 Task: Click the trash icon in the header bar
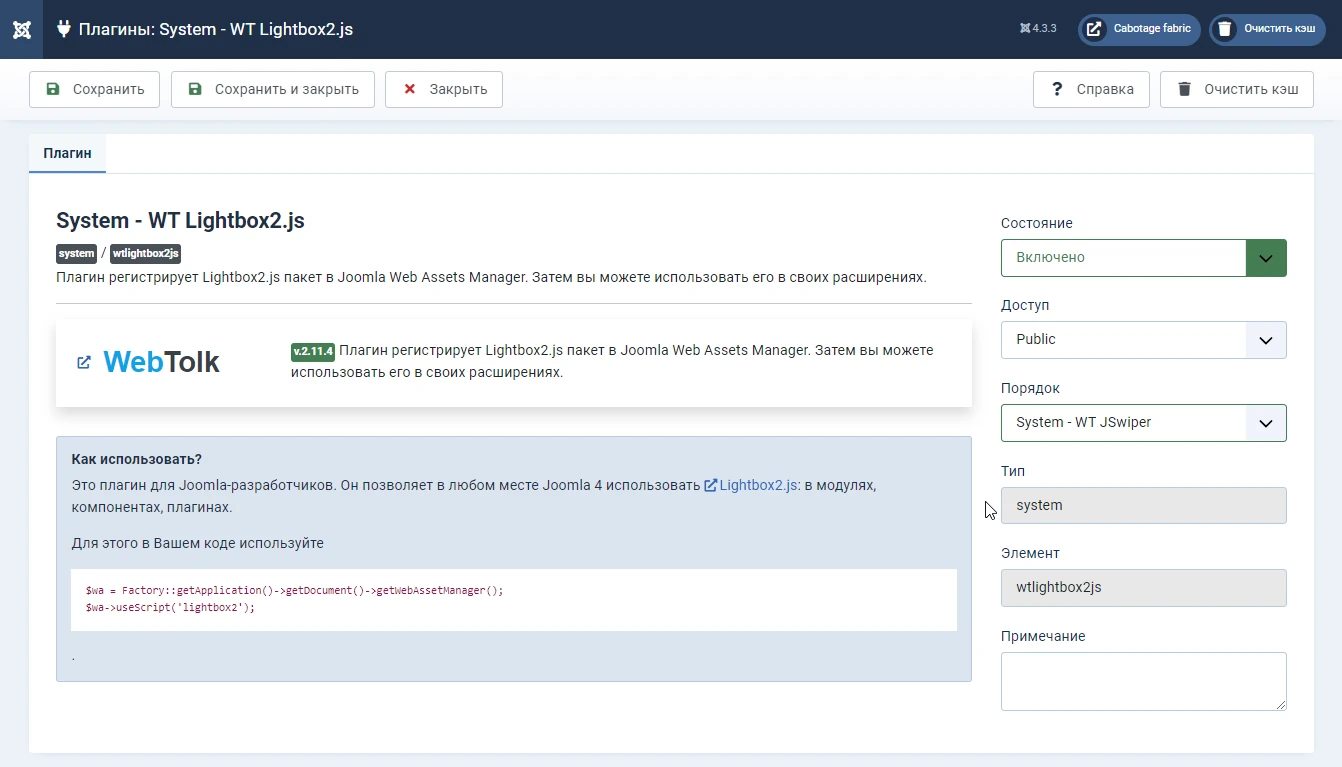(1225, 30)
